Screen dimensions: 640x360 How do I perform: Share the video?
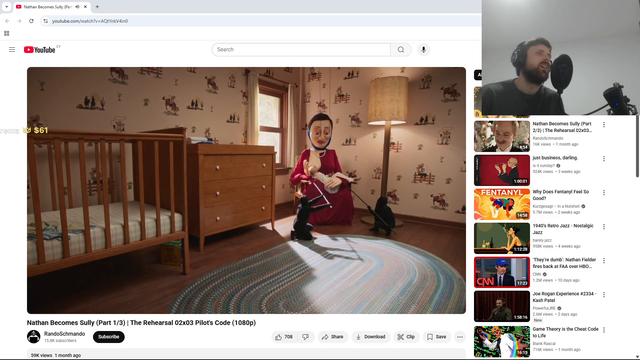[x=333, y=337]
